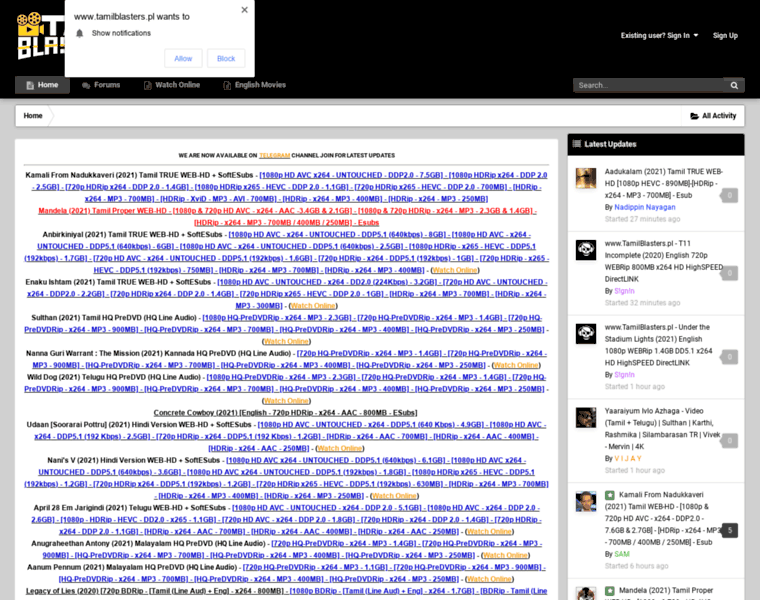This screenshot has height=600, width=760.
Task: Open Aadukalam (2021) Tamil TRUE WEB-HD topic
Action: (x=663, y=183)
